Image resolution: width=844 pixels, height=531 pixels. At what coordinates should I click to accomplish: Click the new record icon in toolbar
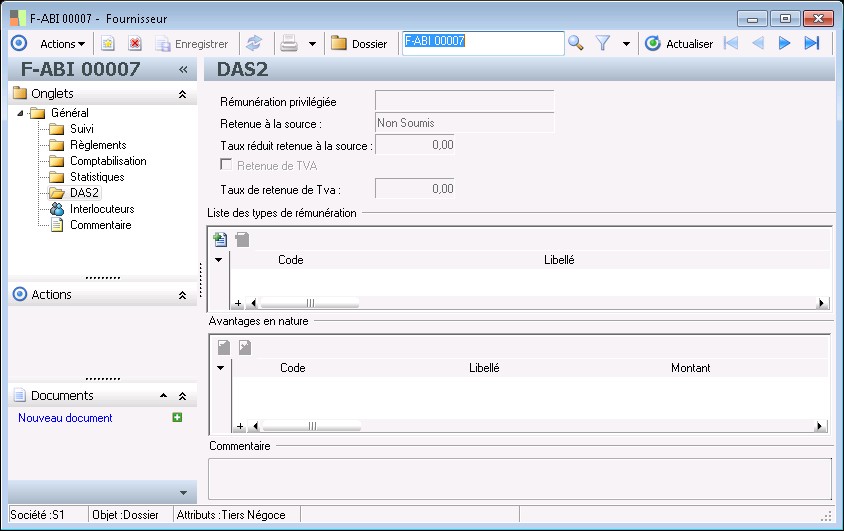(108, 43)
